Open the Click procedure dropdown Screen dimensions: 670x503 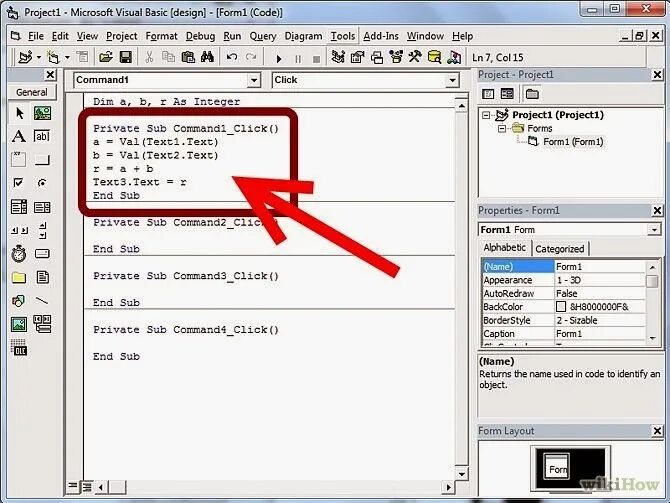[452, 80]
